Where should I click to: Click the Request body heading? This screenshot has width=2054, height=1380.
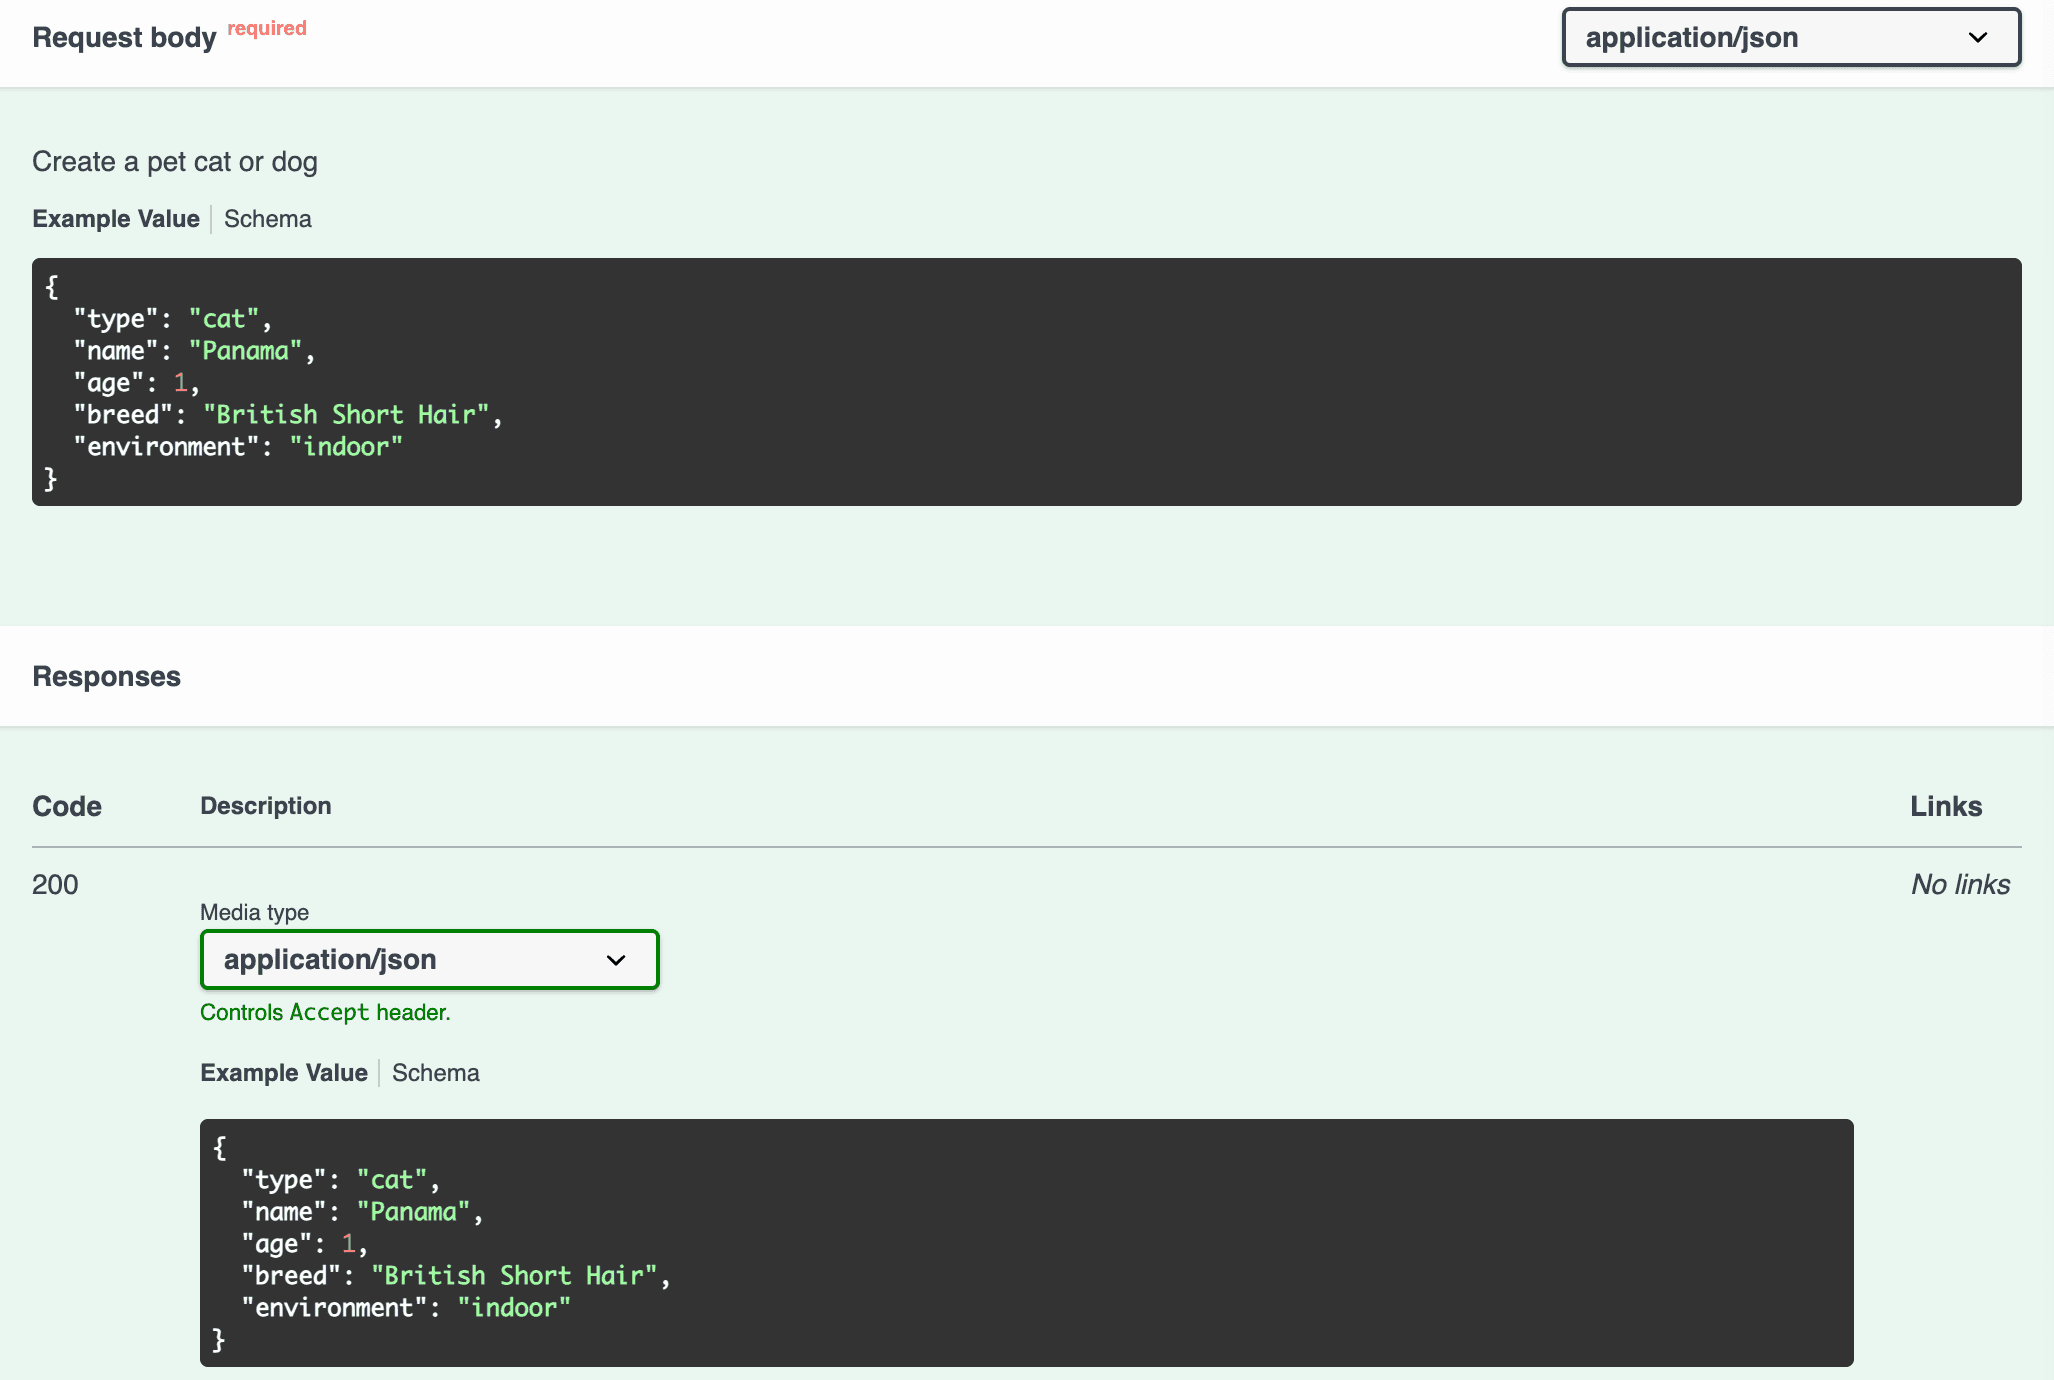click(124, 38)
